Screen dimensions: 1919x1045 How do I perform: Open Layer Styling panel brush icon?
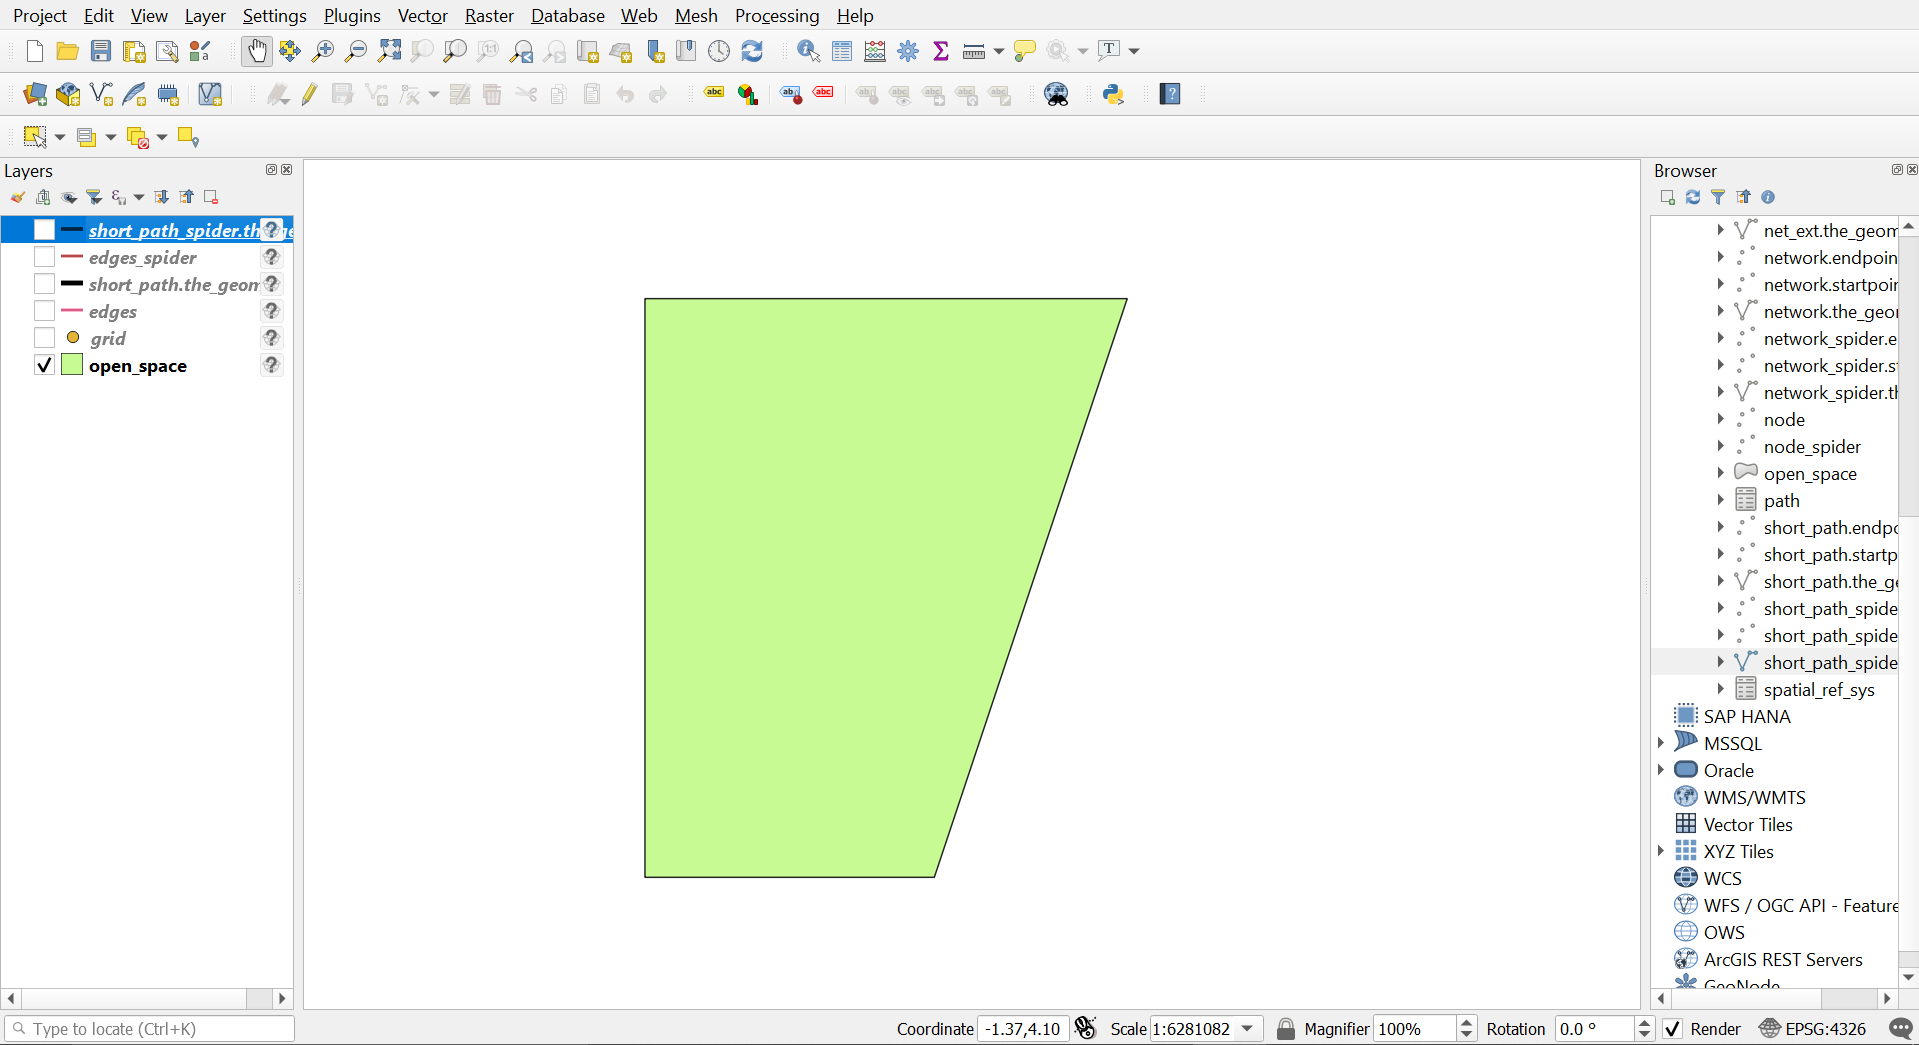point(18,197)
